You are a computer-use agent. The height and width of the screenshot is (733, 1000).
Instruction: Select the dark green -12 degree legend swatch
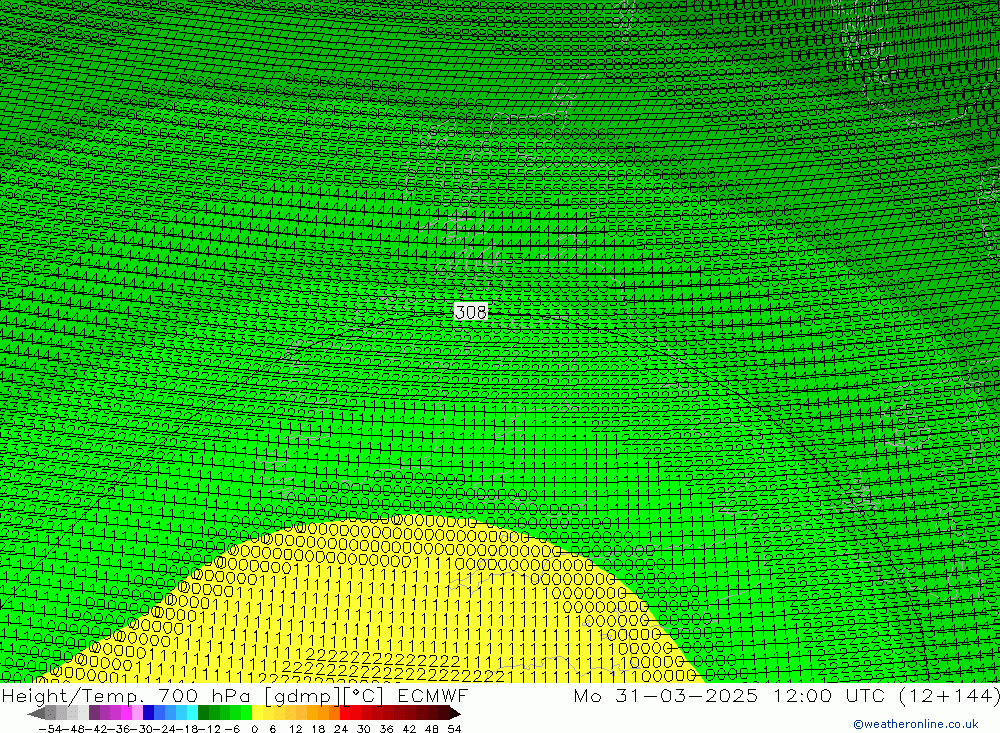tap(203, 713)
